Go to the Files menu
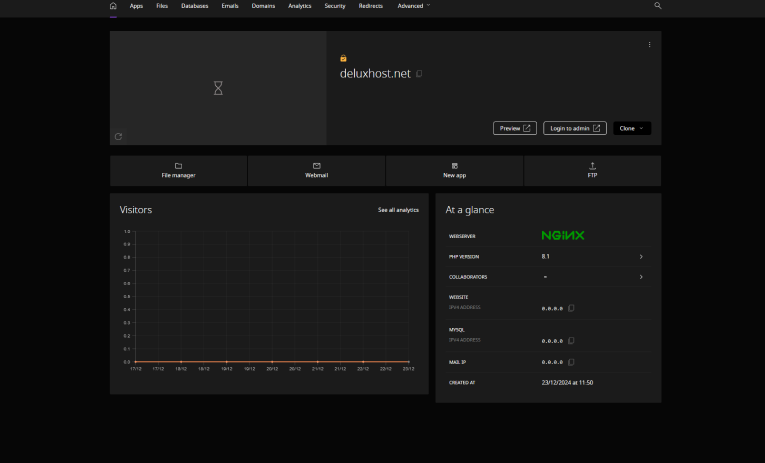This screenshot has height=463, width=765. (162, 6)
